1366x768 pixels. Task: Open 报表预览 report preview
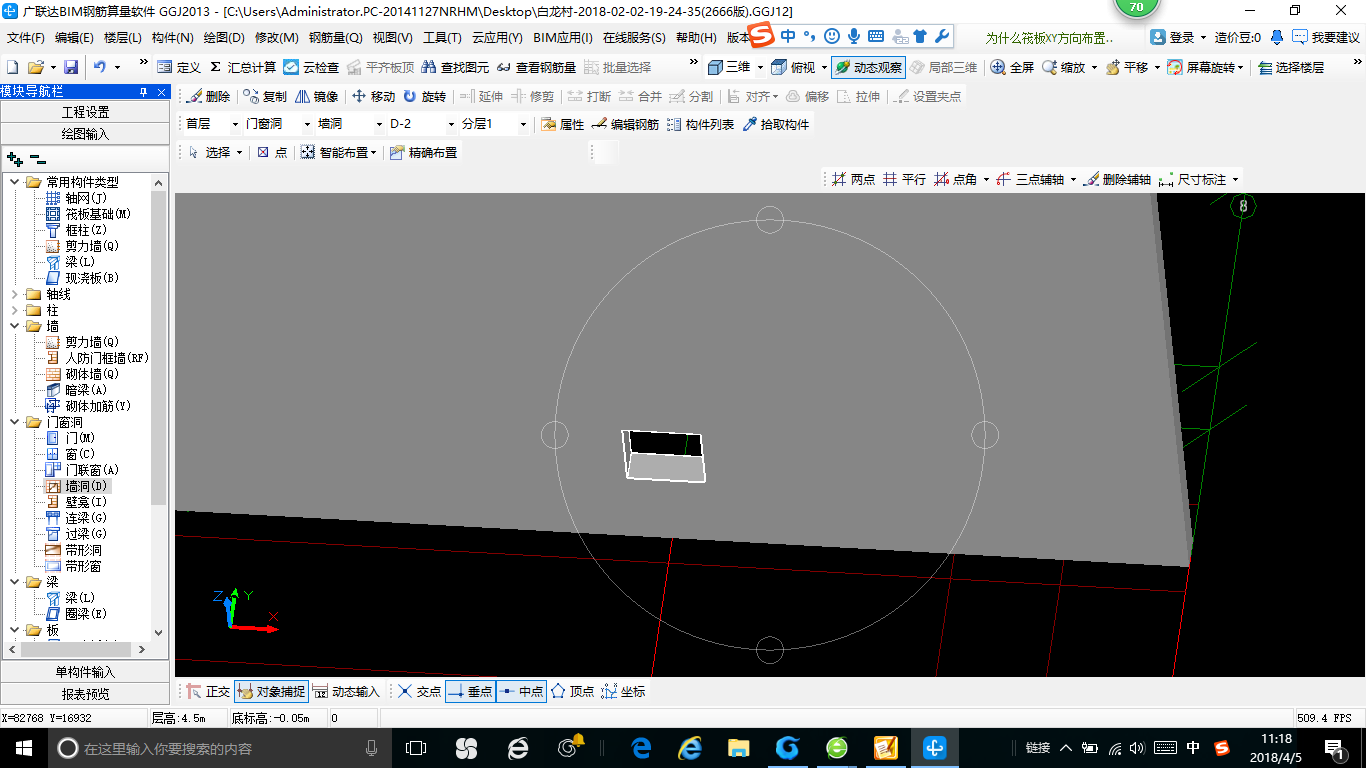(85, 693)
